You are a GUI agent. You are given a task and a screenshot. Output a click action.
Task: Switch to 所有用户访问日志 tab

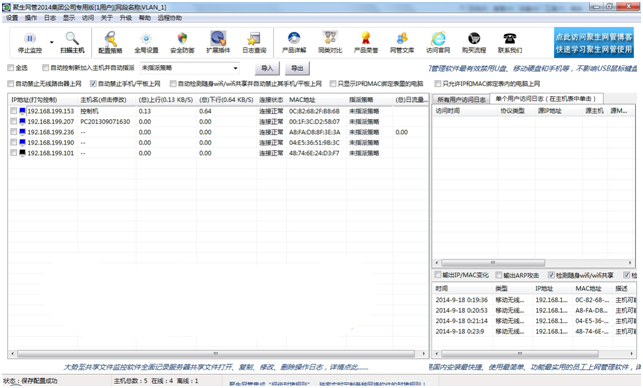(x=461, y=100)
